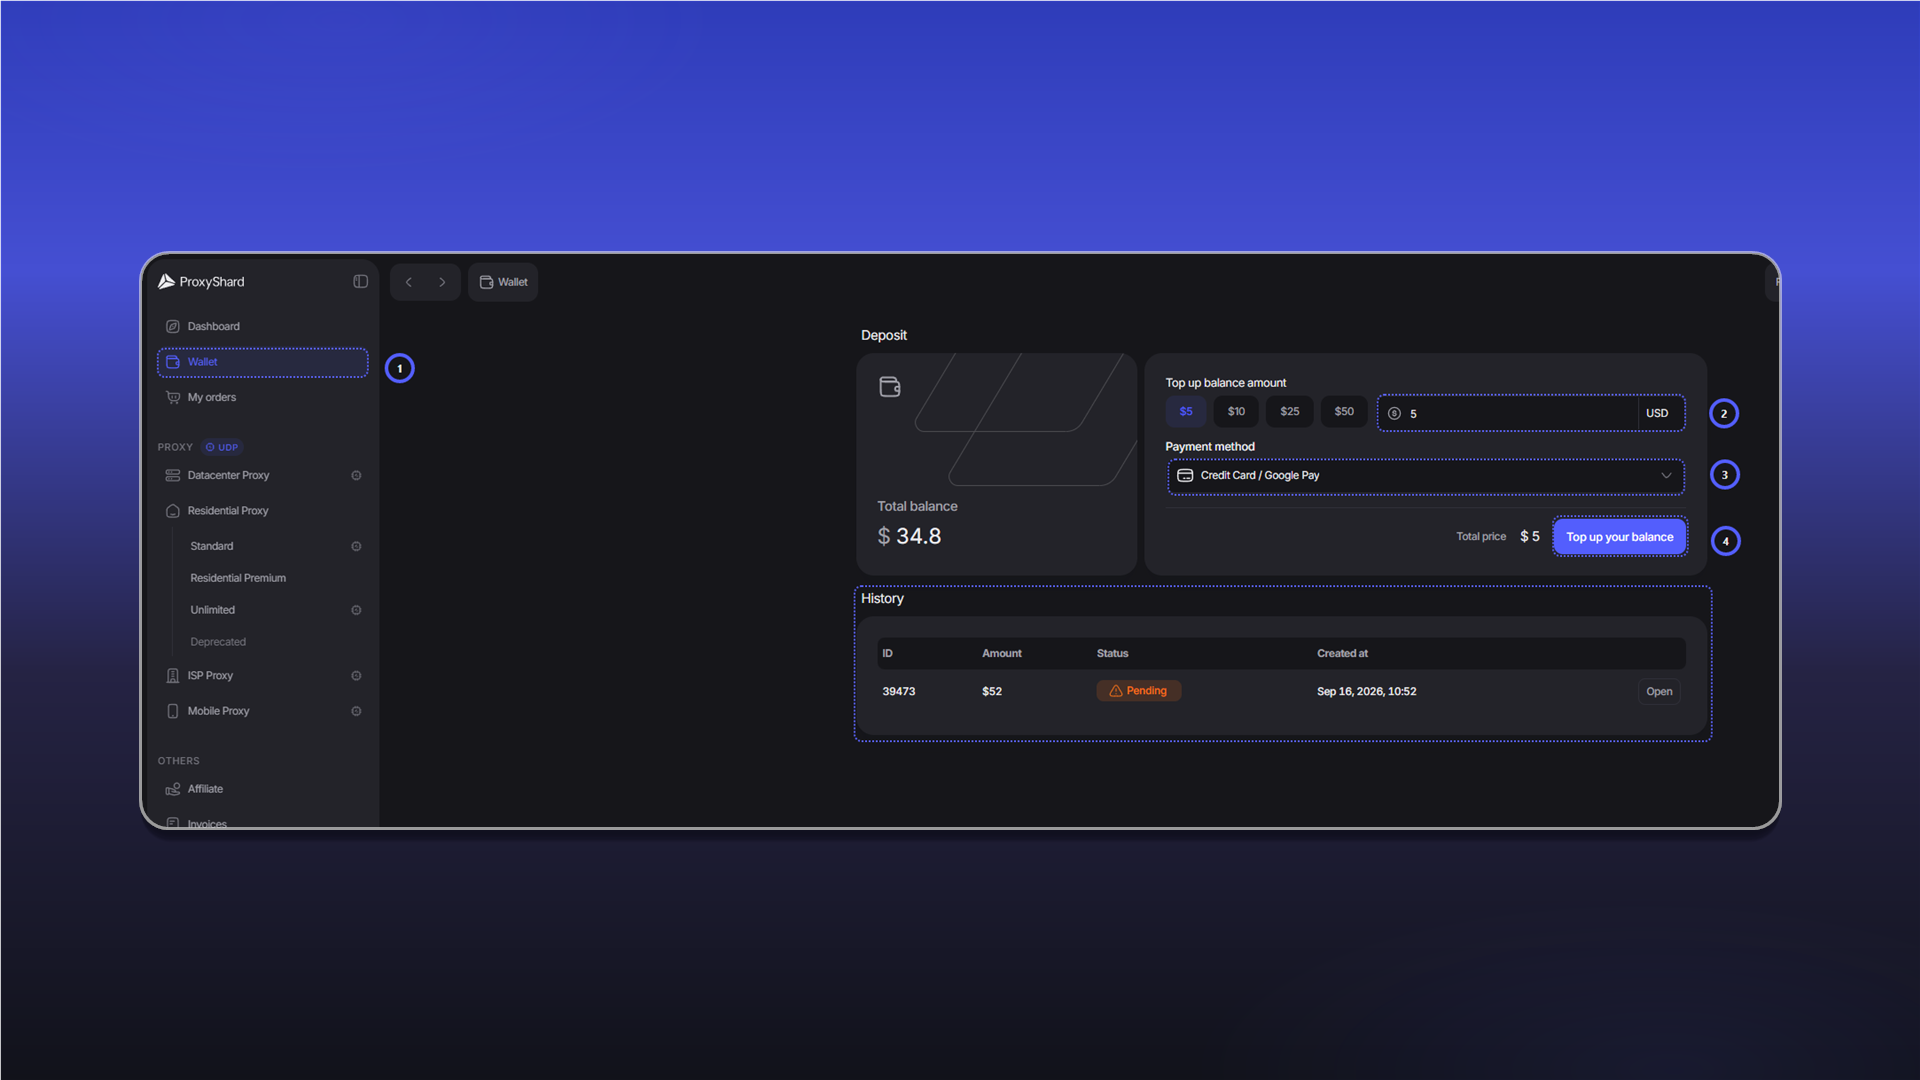
Task: Click the Unlimited plan status icon
Action: [356, 610]
